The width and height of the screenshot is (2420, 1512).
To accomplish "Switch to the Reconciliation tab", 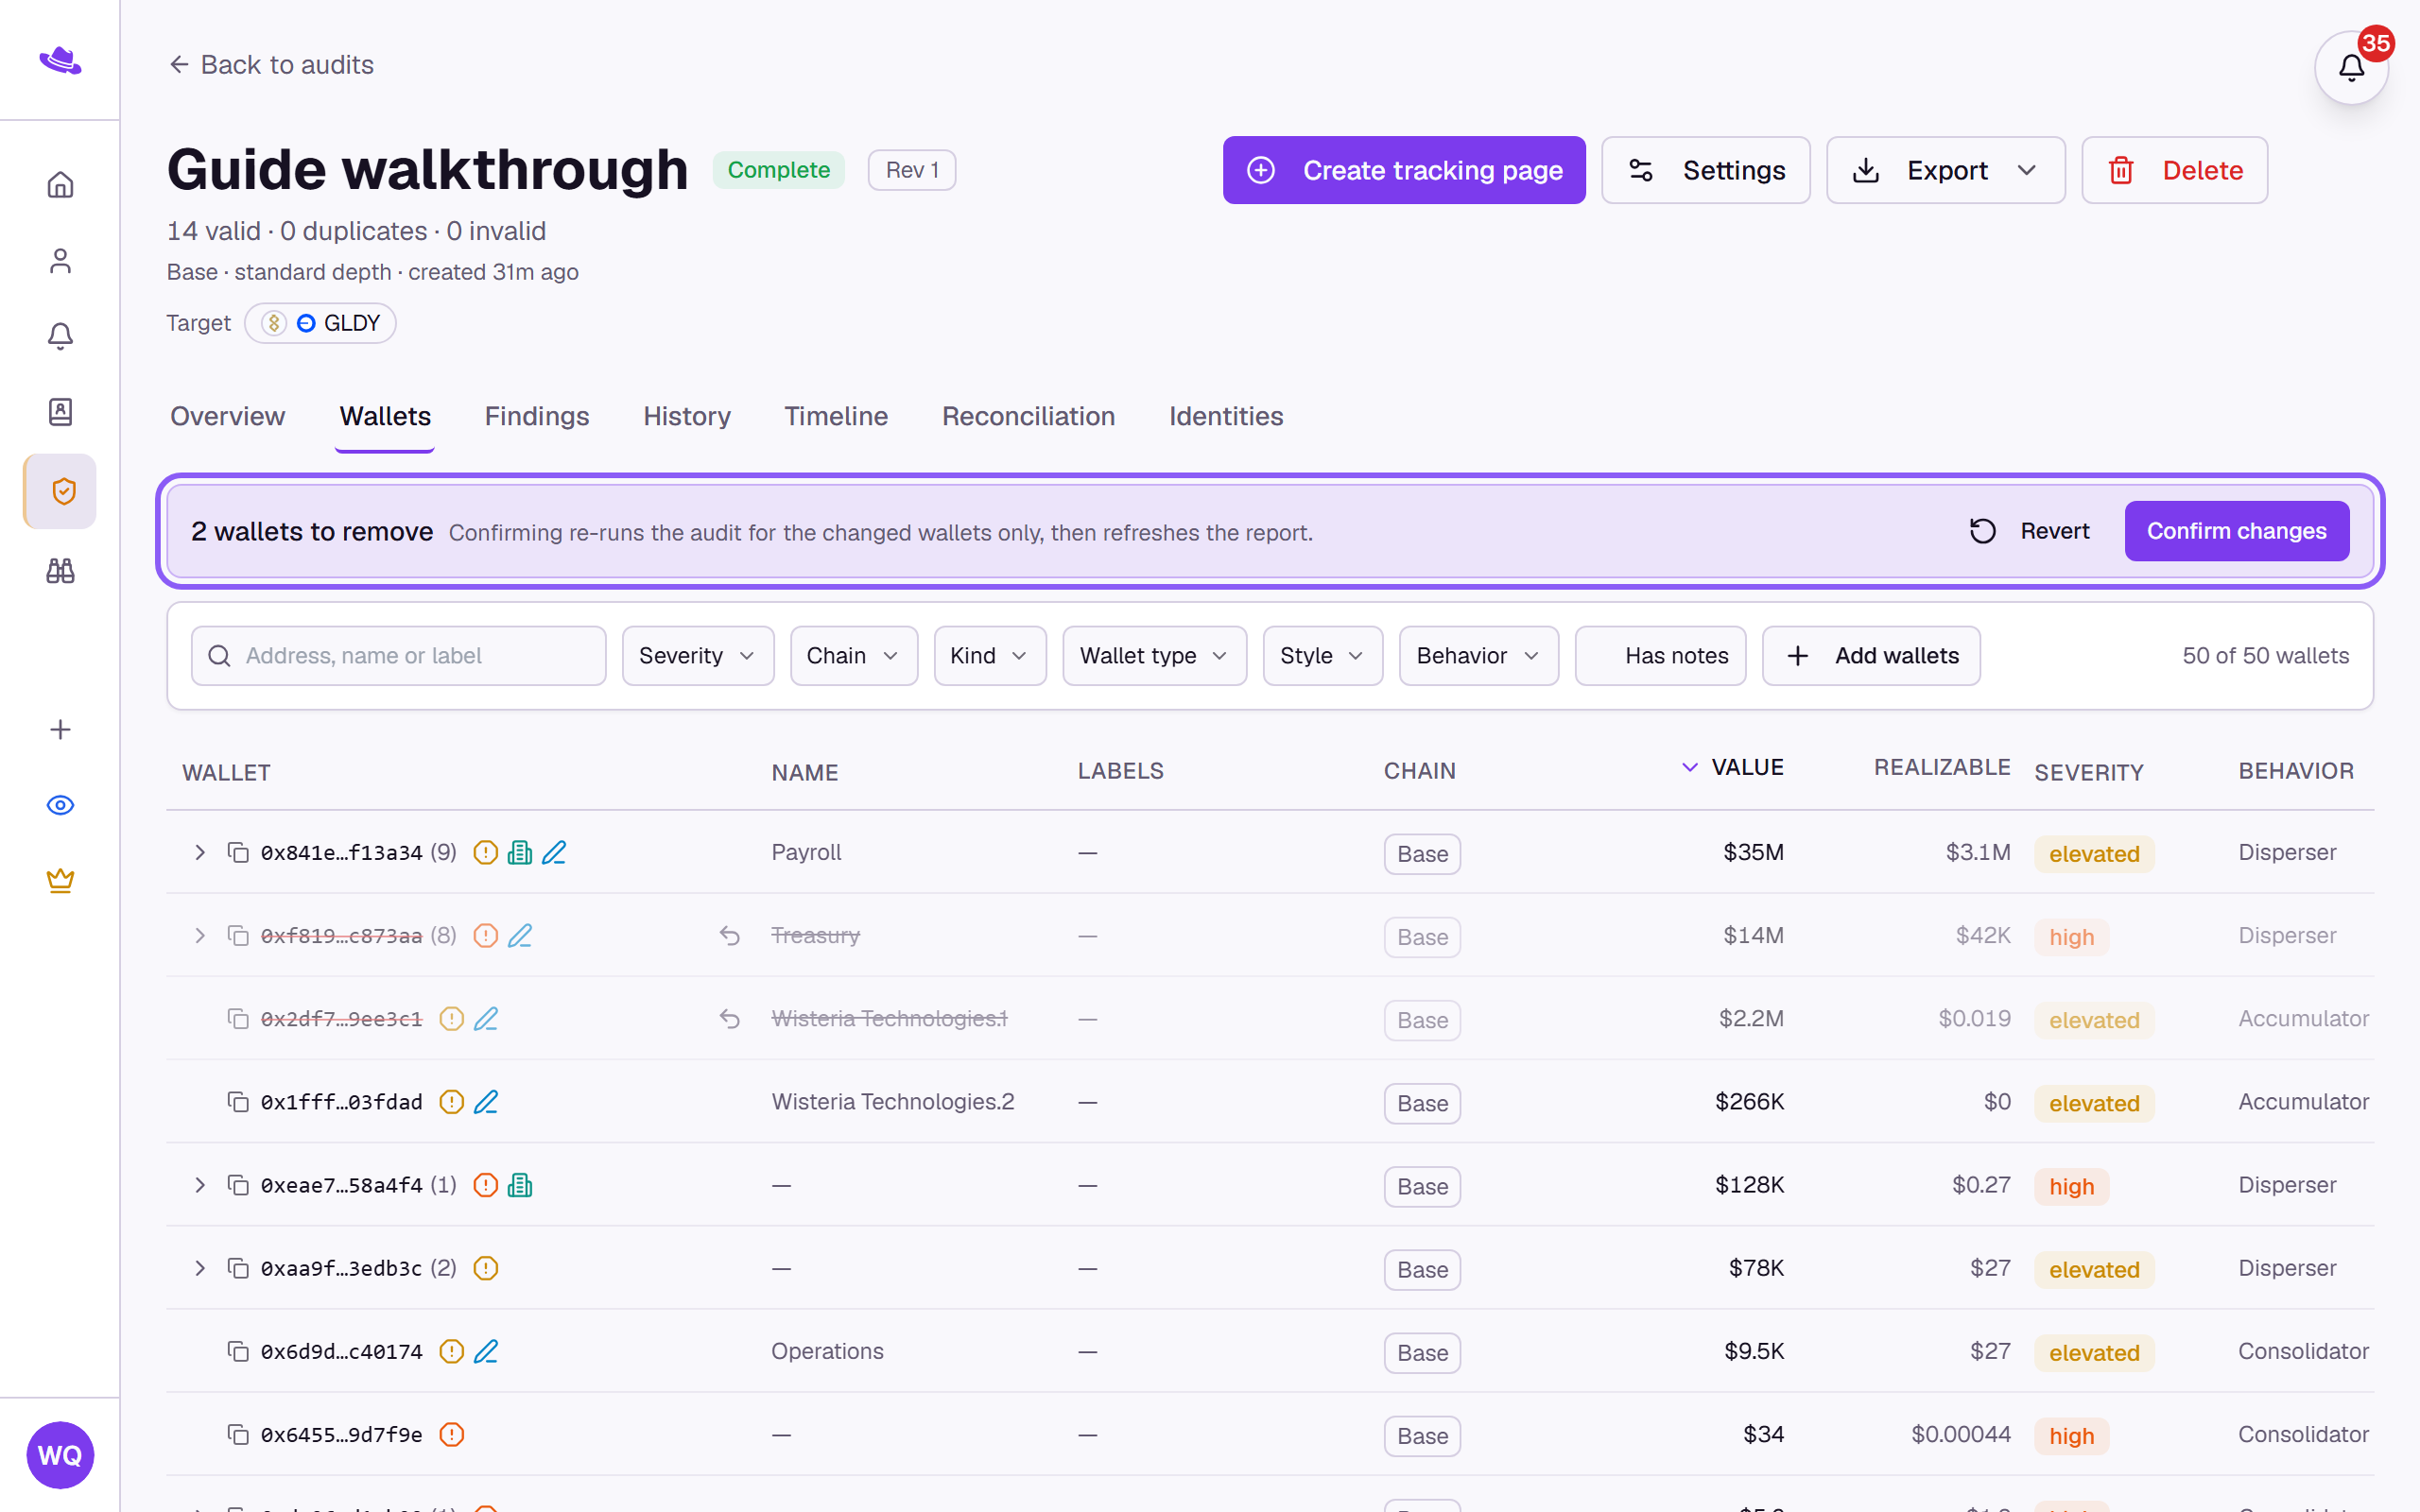I will (1028, 416).
